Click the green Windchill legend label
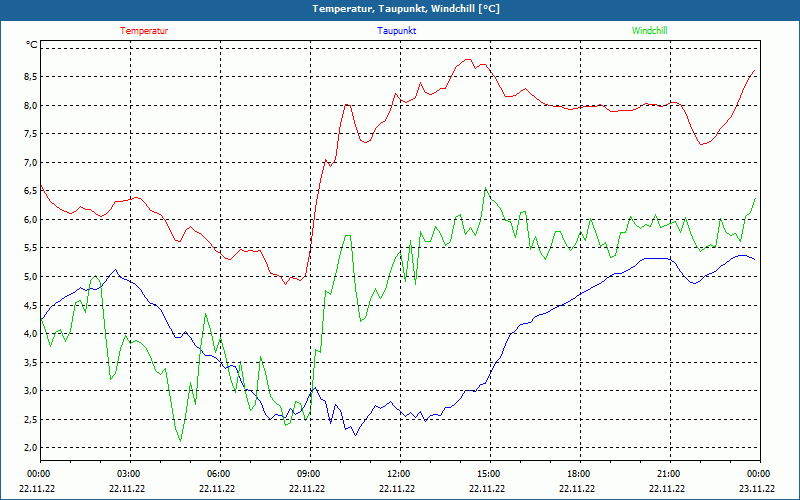The image size is (800, 500). click(649, 31)
